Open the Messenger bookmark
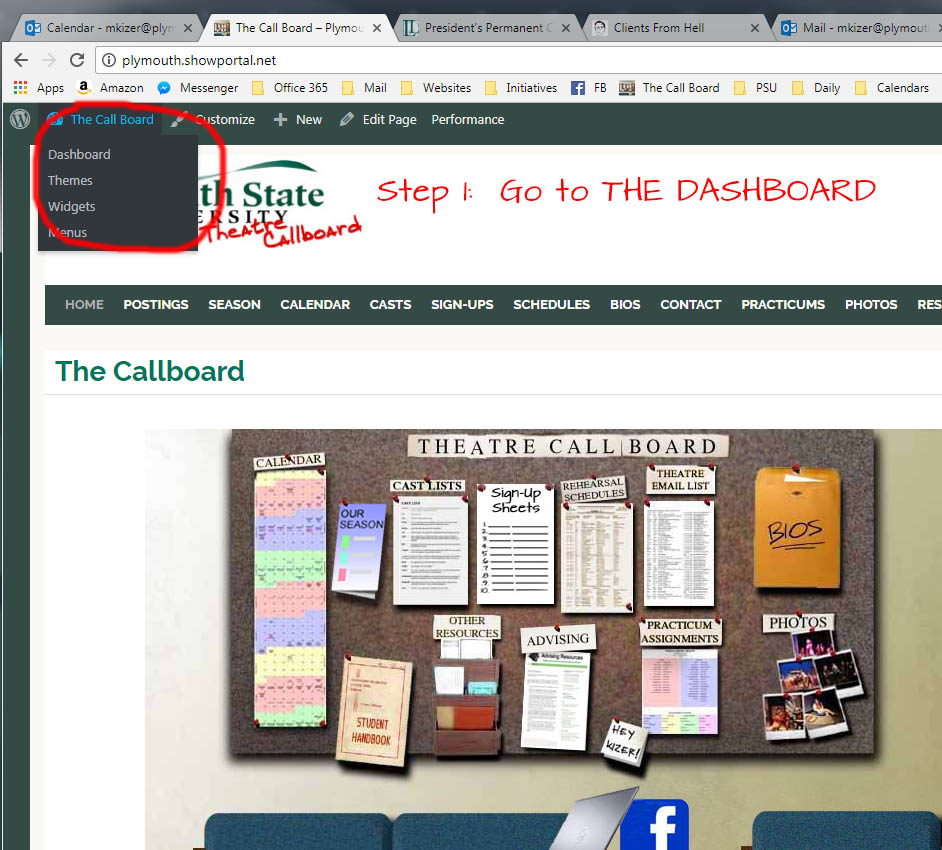942x850 pixels. click(198, 88)
